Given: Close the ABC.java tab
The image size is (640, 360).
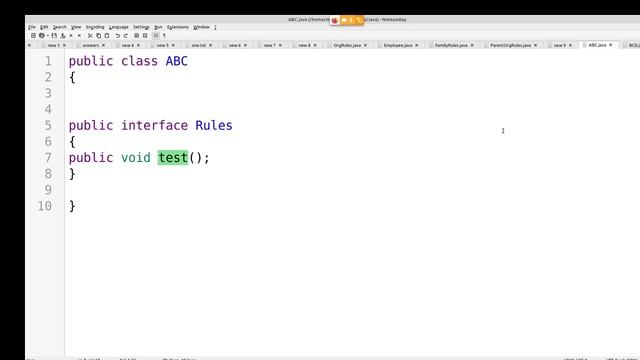Looking at the screenshot, I should [x=611, y=45].
